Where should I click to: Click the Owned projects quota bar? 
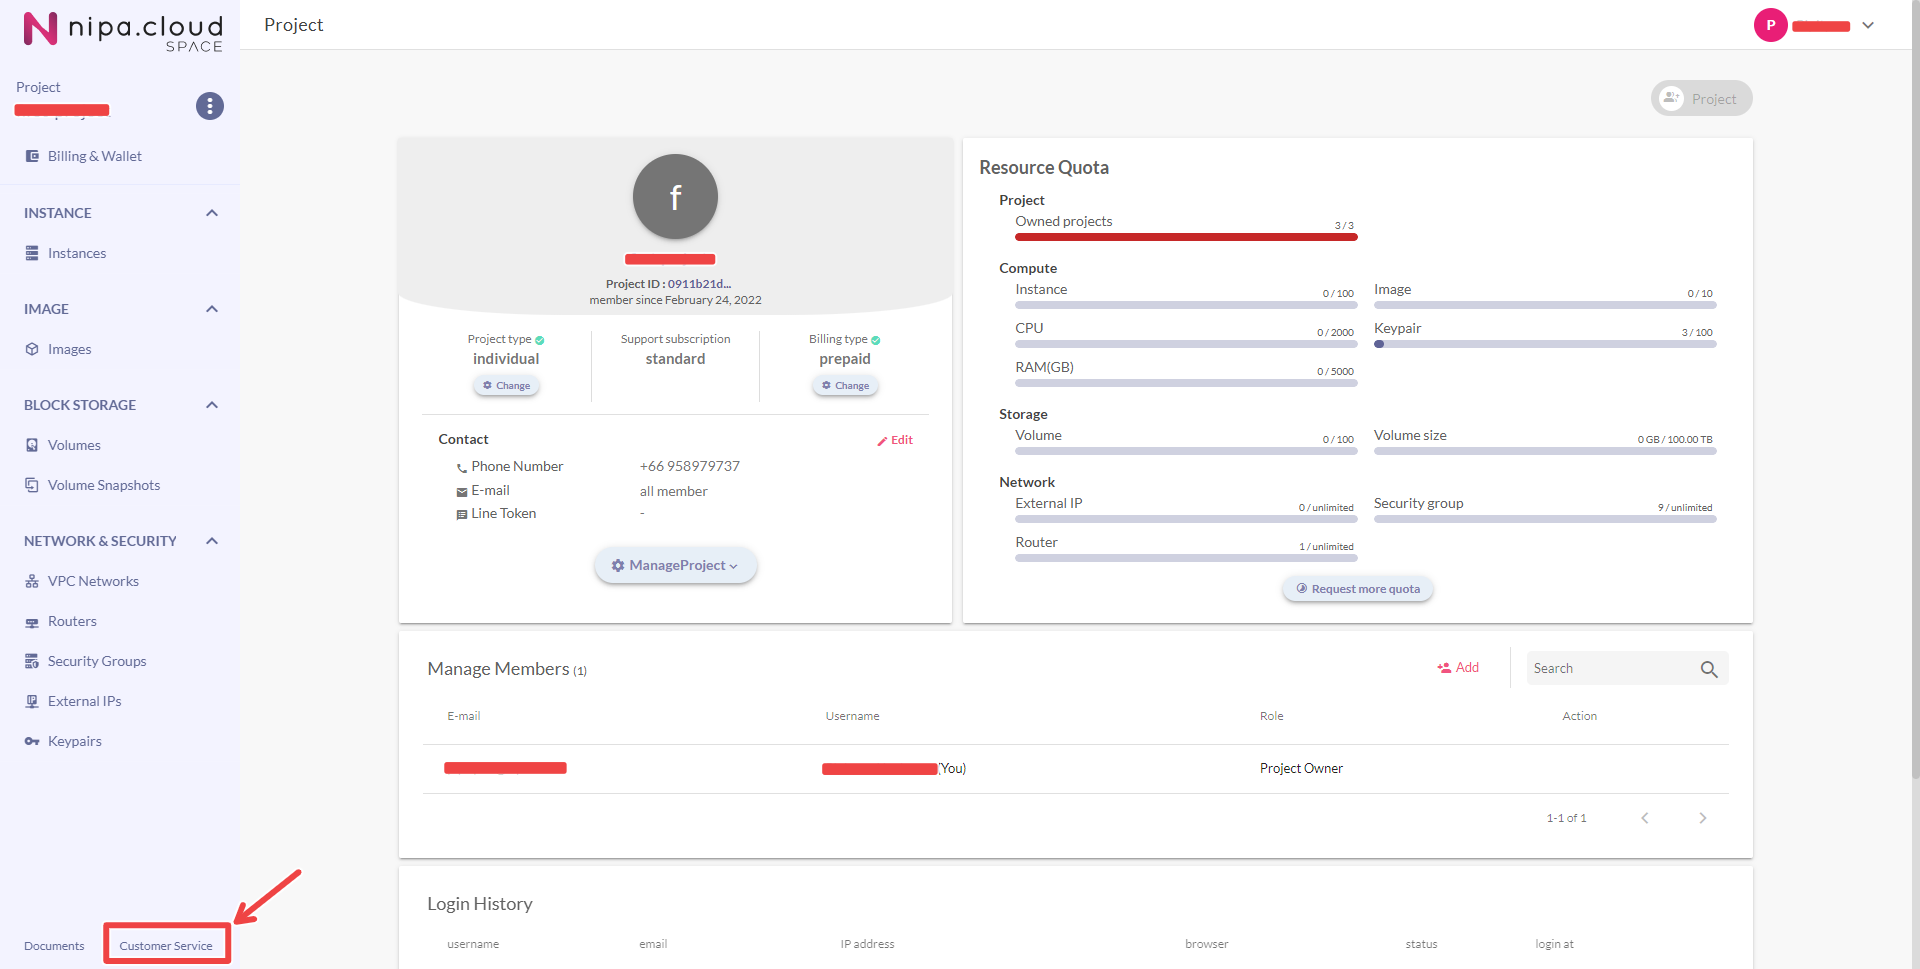point(1185,237)
